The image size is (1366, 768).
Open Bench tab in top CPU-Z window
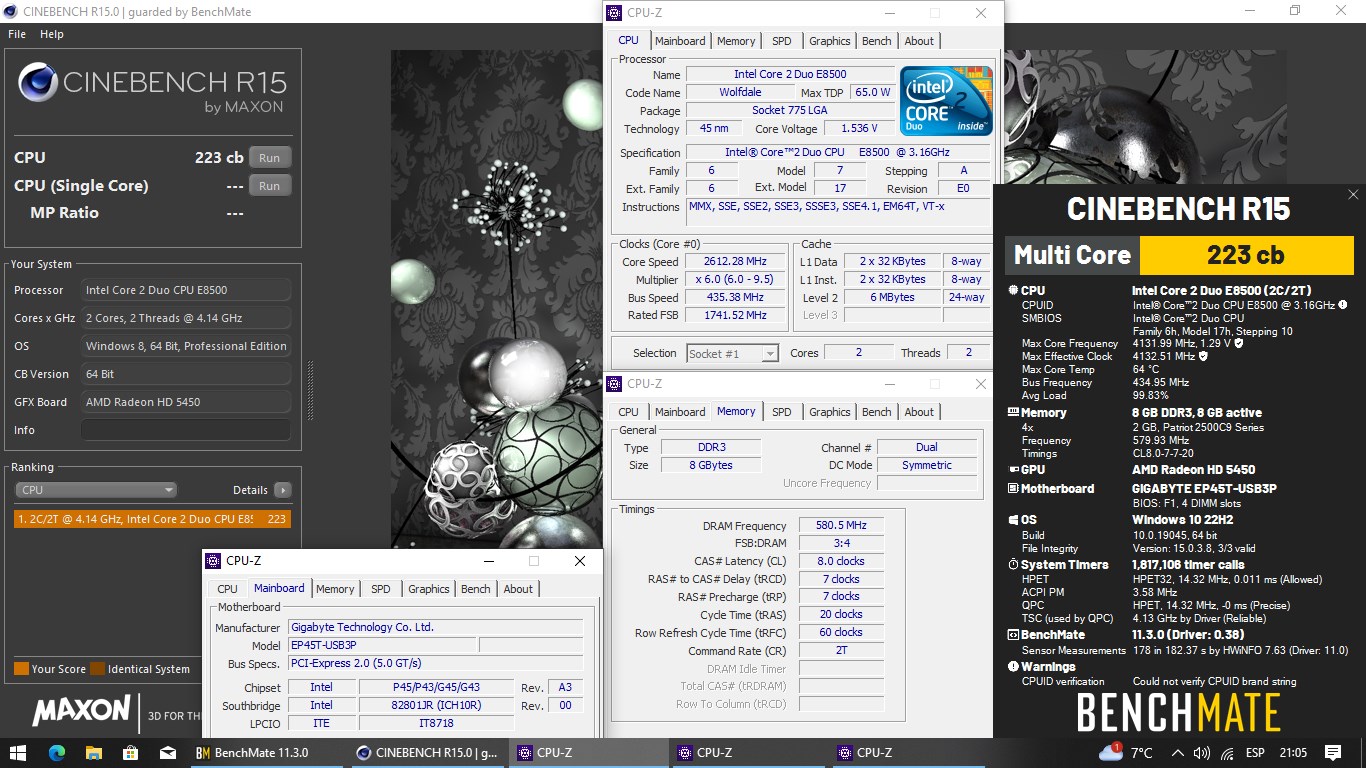pyautogui.click(x=877, y=41)
